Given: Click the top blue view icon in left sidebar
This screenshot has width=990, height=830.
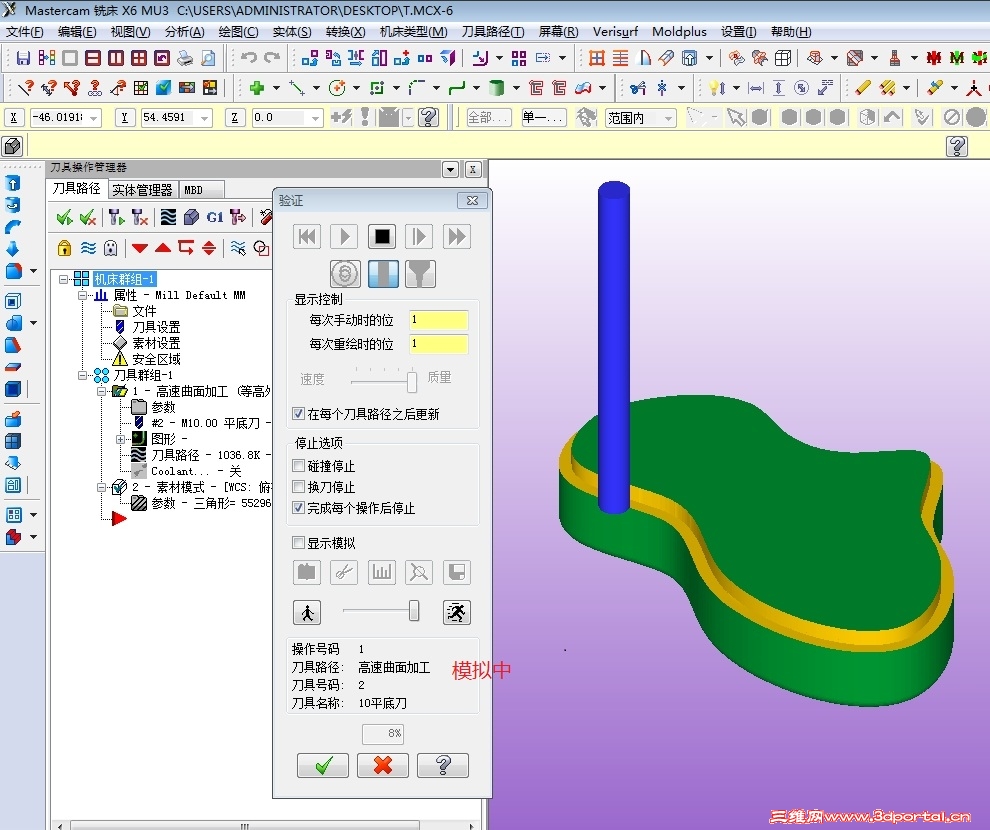Looking at the screenshot, I should click(x=13, y=183).
